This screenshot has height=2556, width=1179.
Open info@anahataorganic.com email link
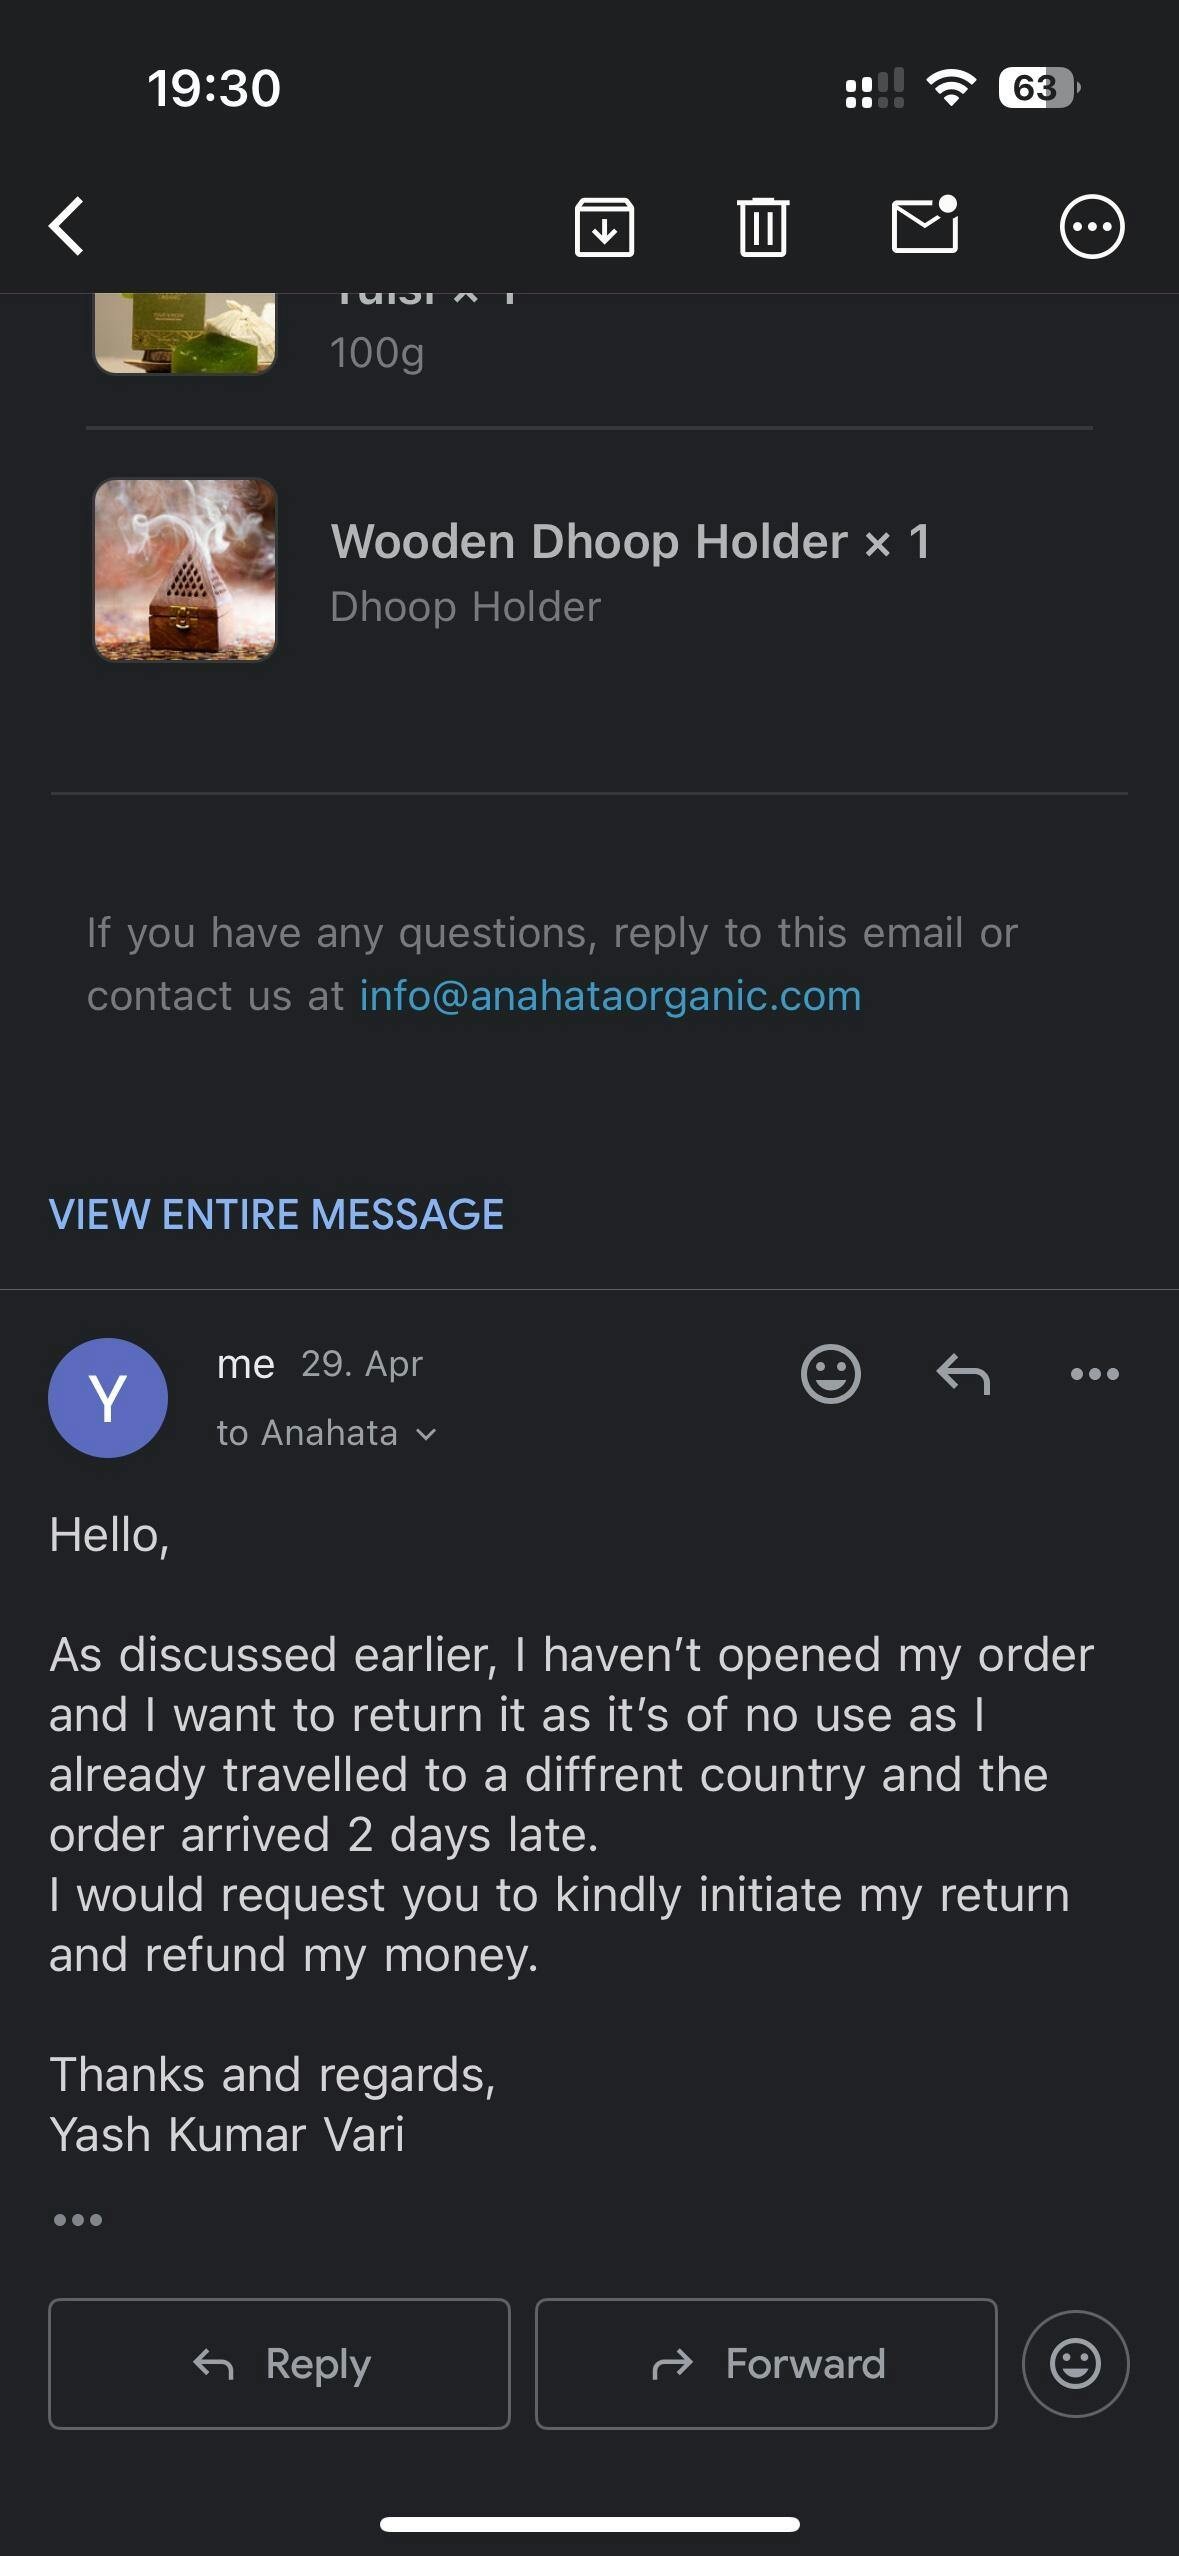pos(610,996)
